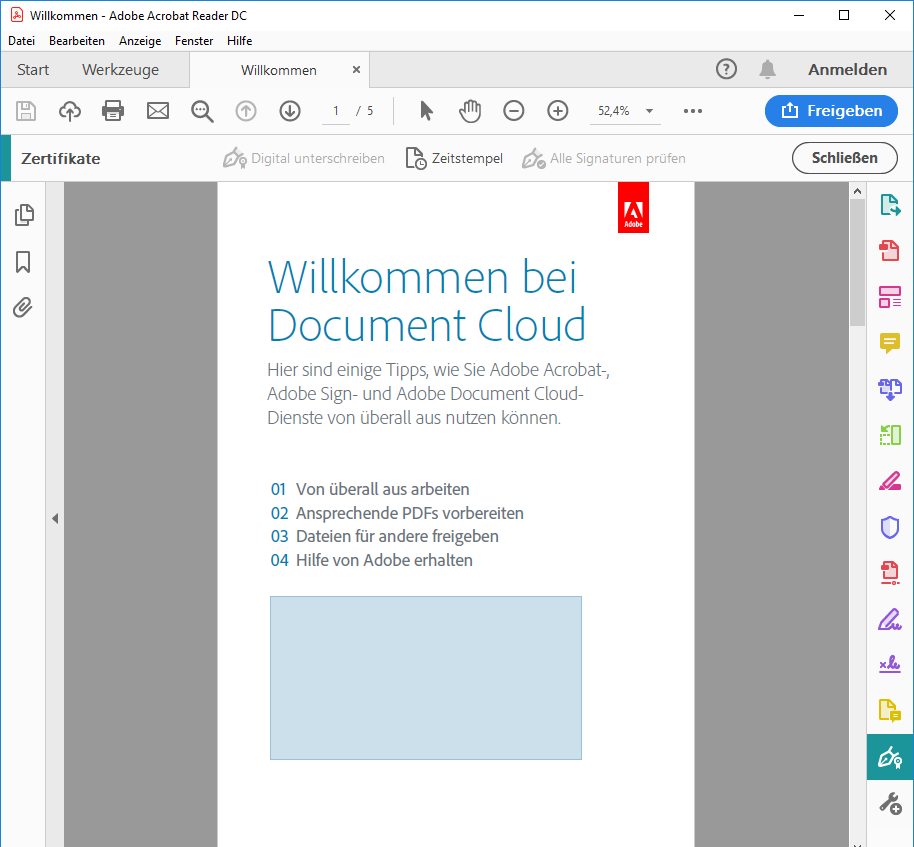The image size is (914, 847).
Task: Open page thumbnails panel
Action: point(23,215)
